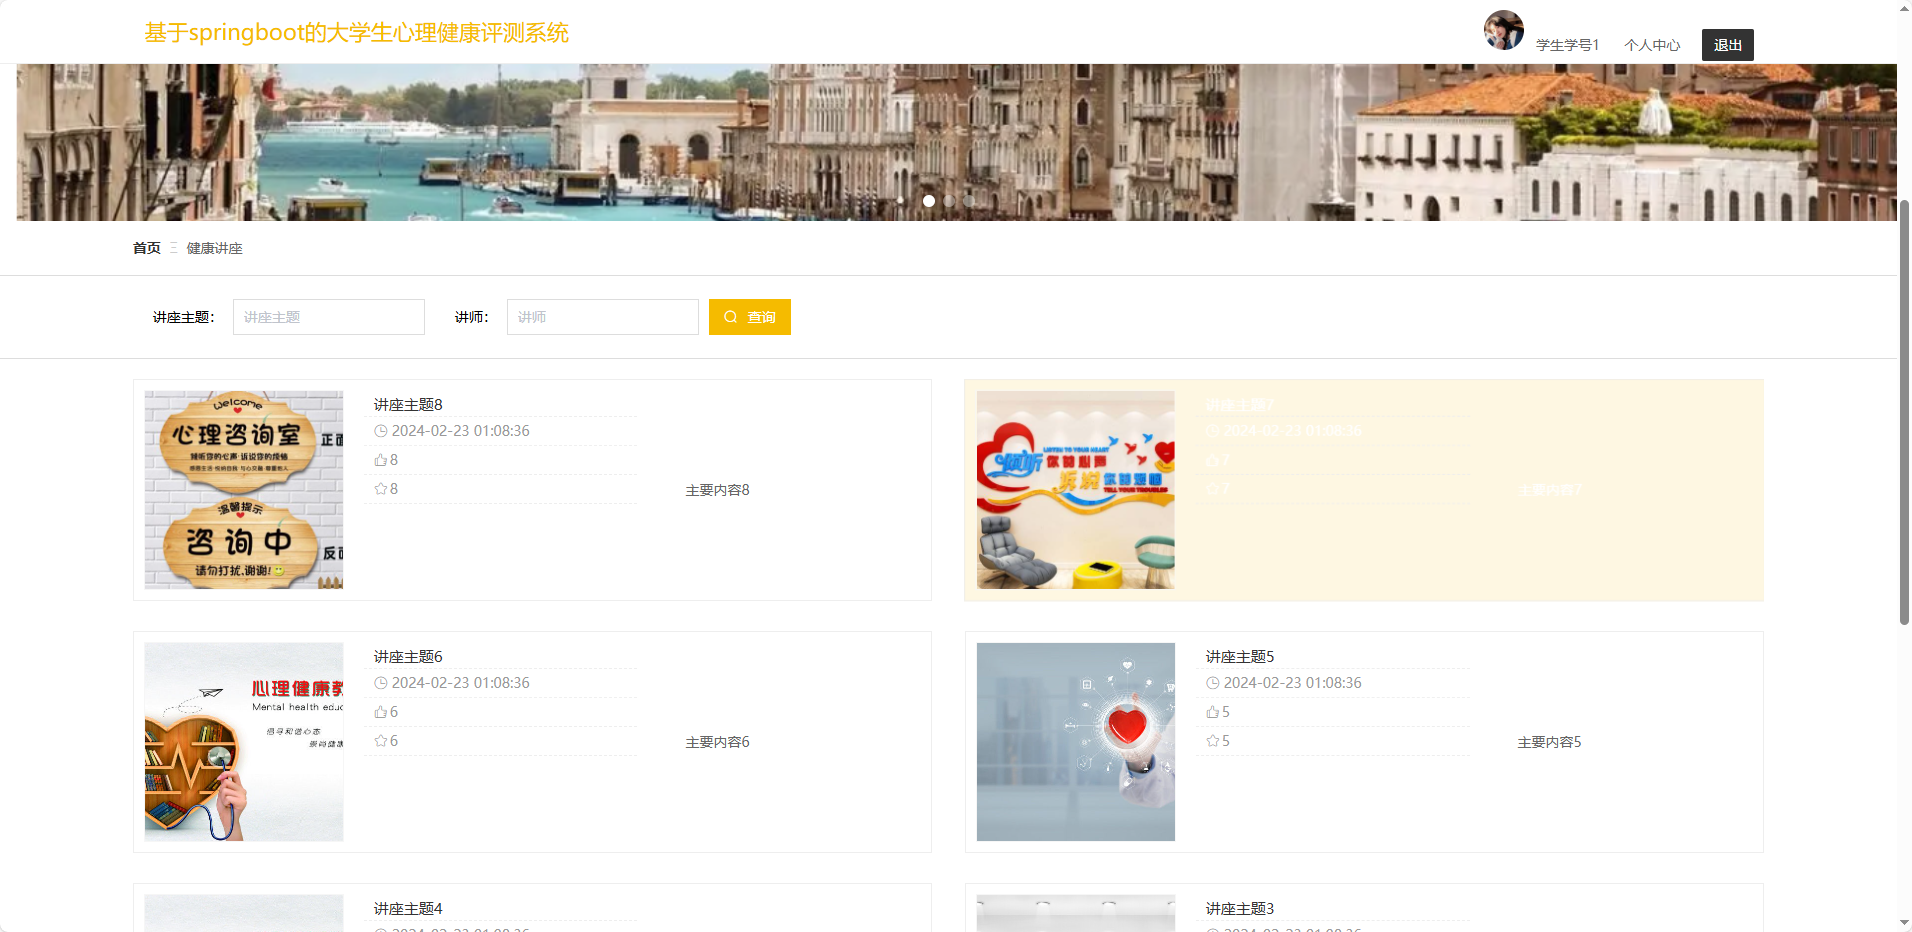Open highlighted 讲座主题7 thumbnail
The width and height of the screenshot is (1912, 932).
tap(1076, 490)
